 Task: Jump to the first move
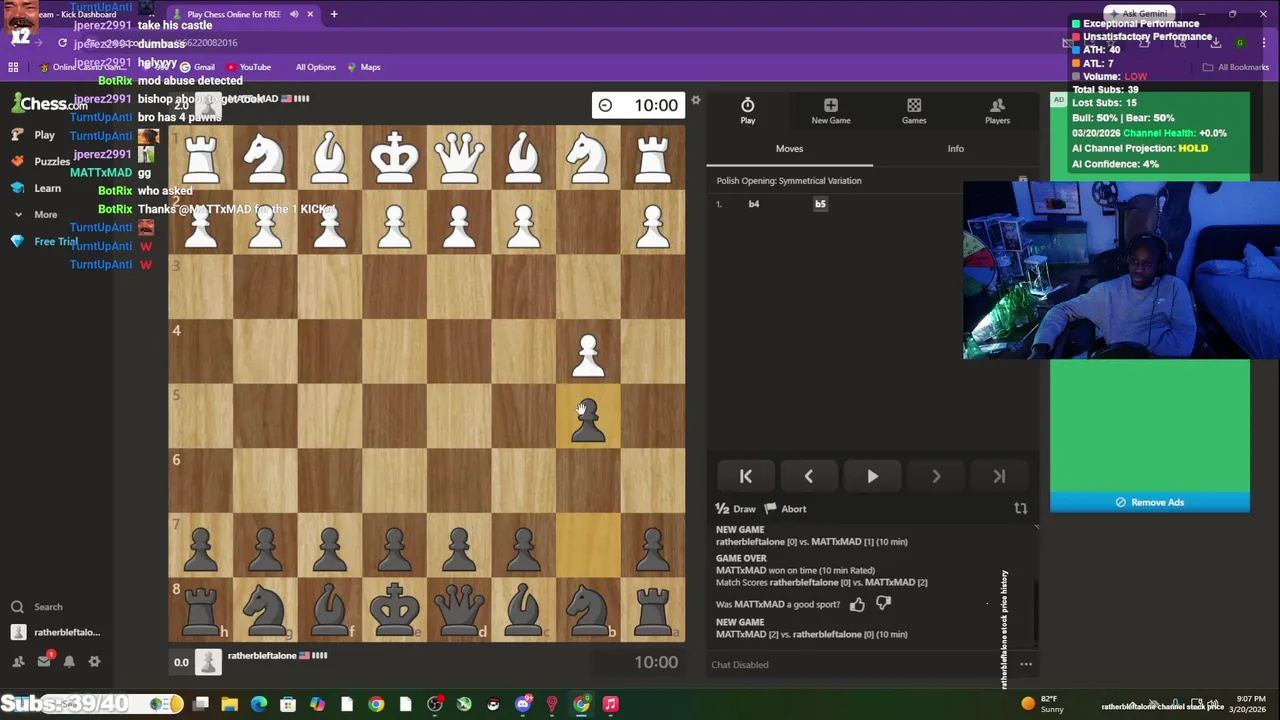click(x=745, y=477)
